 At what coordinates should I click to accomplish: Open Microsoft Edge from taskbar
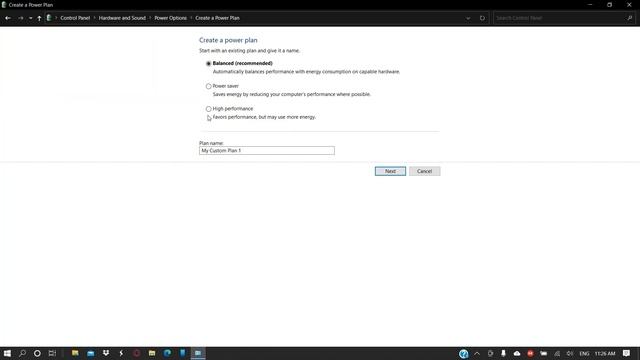(167, 353)
